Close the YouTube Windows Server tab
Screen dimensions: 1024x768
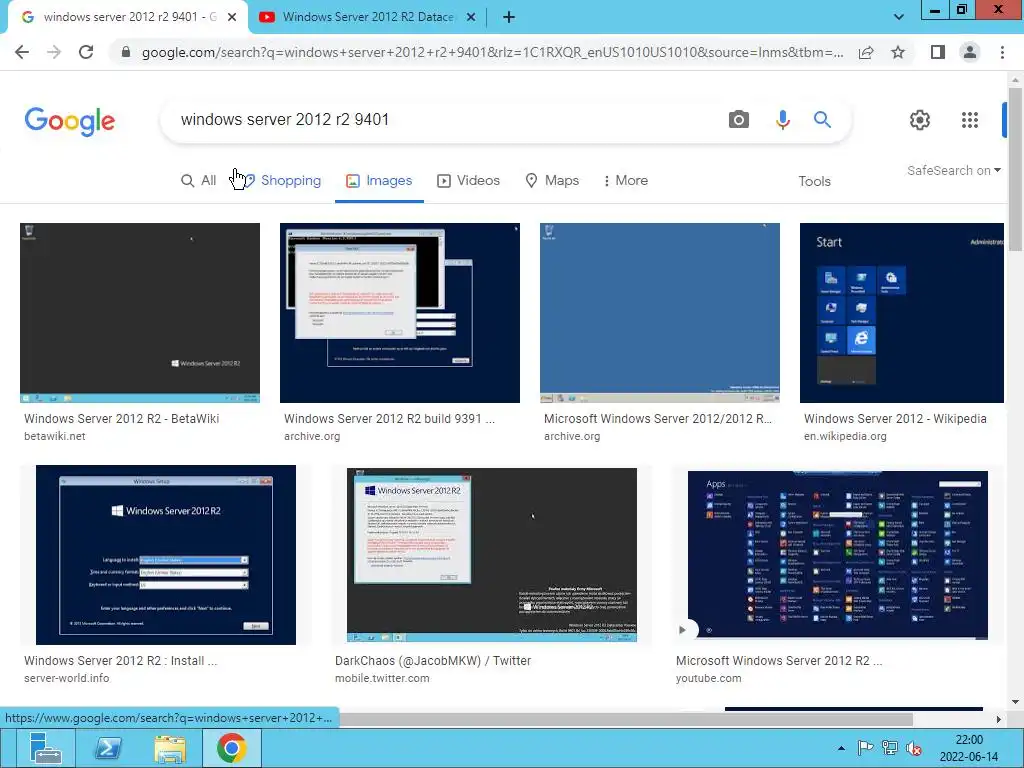click(471, 17)
